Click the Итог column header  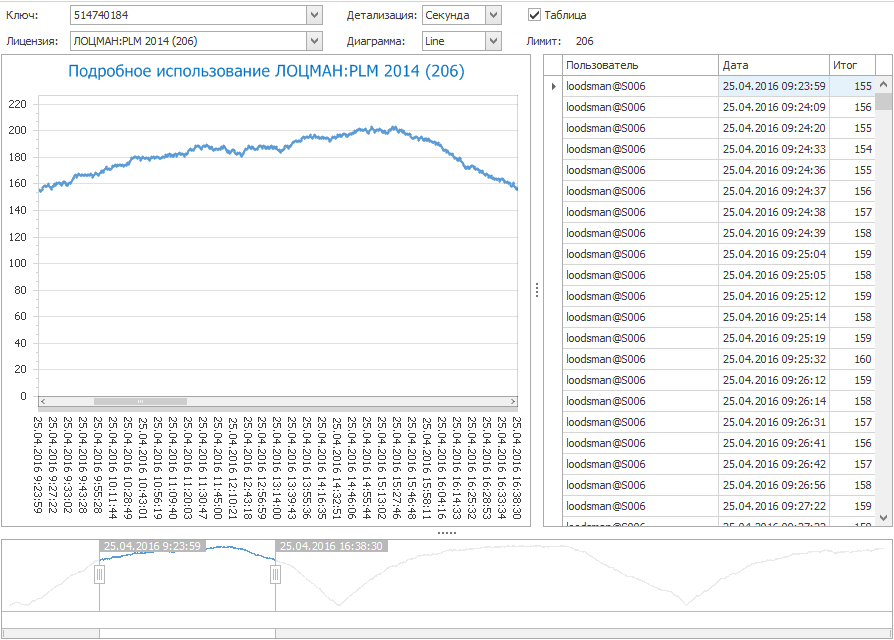851,65
